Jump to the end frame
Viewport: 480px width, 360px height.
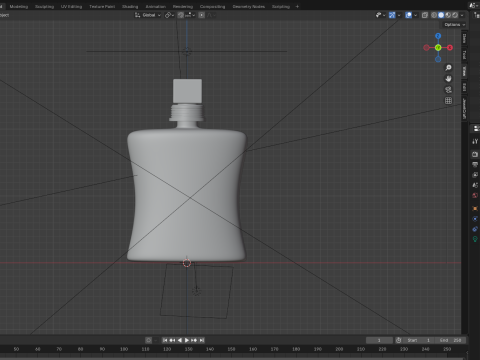point(201,340)
